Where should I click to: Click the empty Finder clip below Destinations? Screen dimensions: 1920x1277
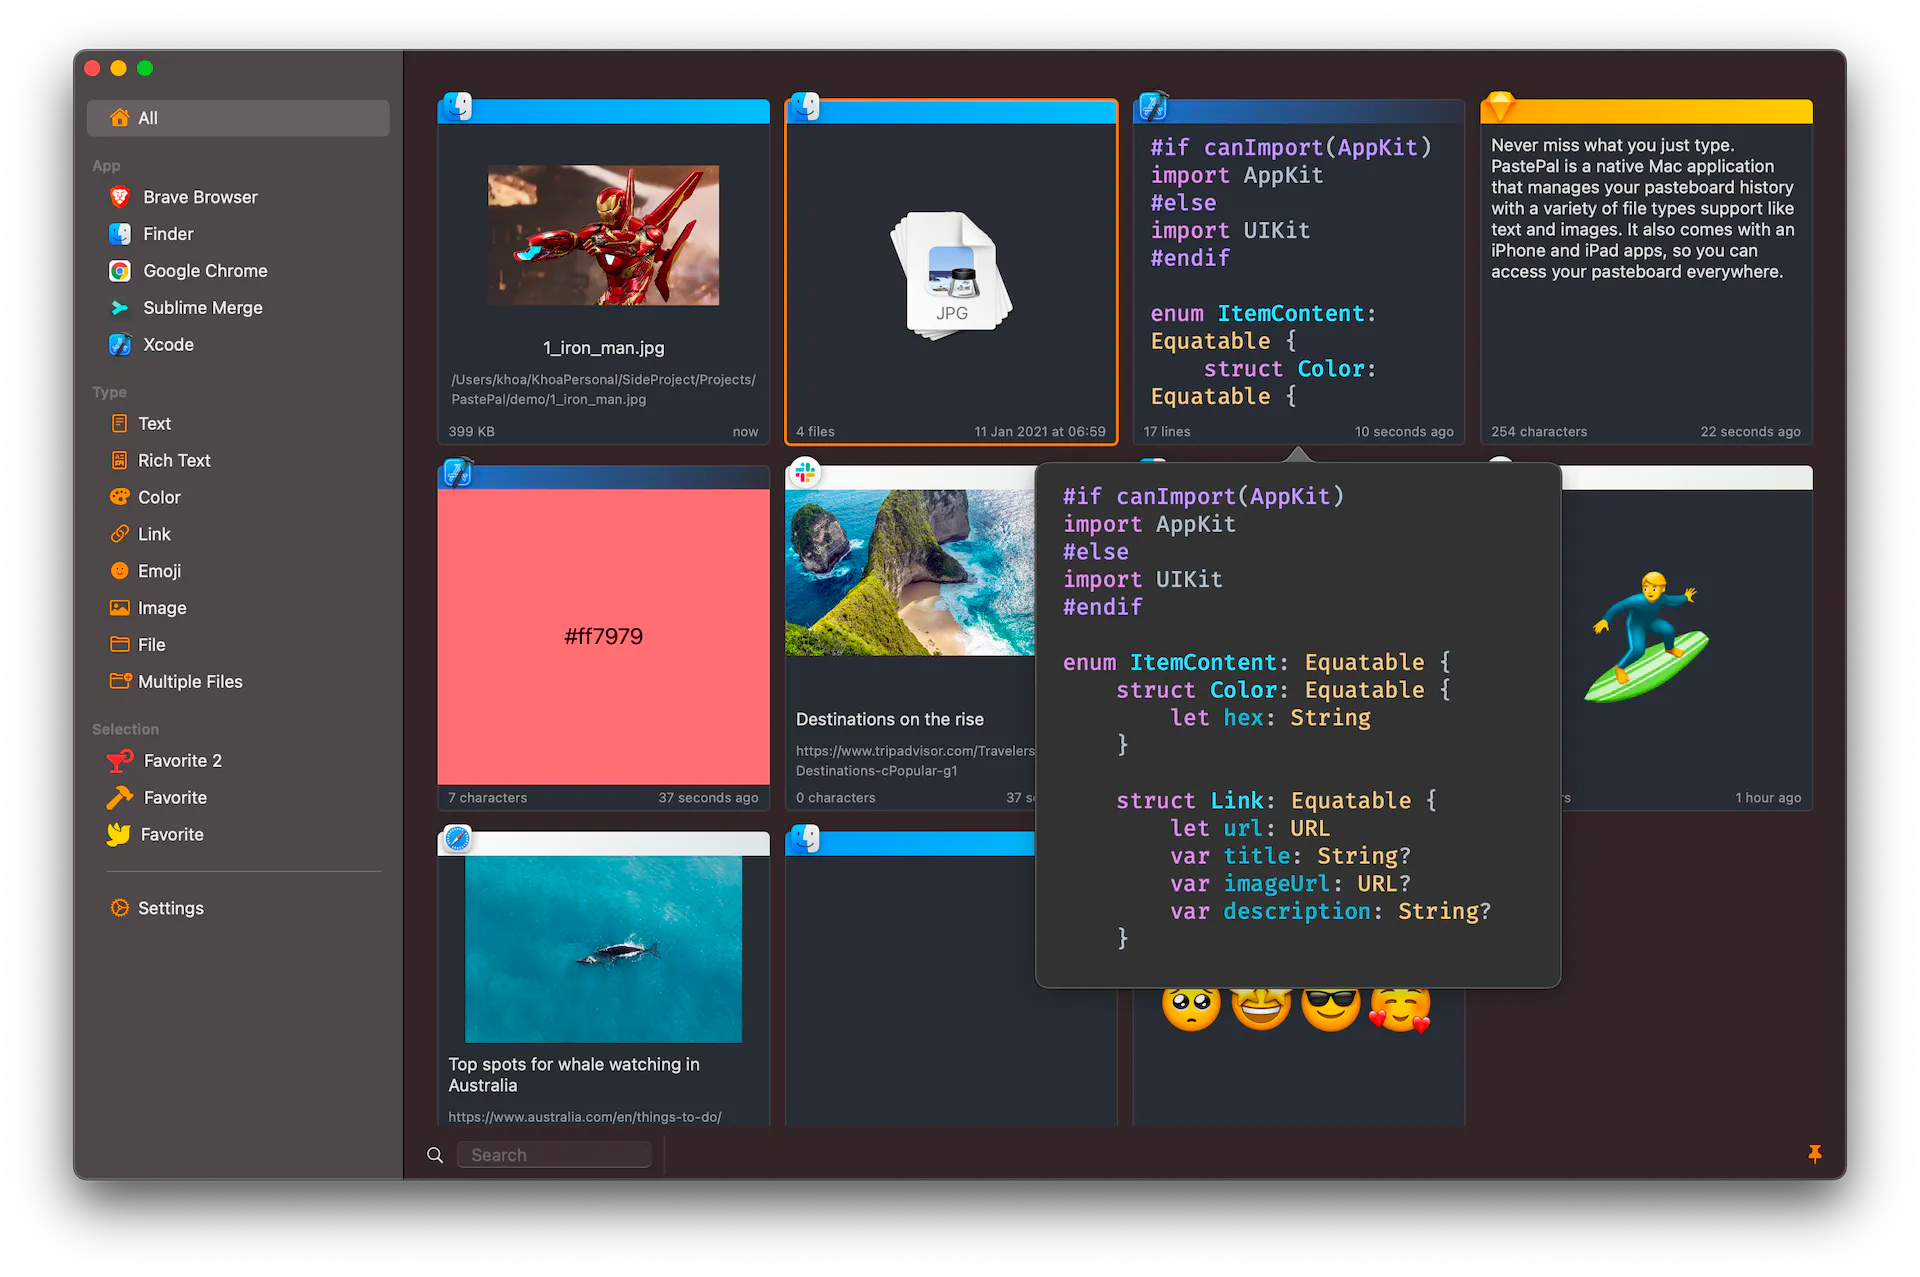point(910,978)
